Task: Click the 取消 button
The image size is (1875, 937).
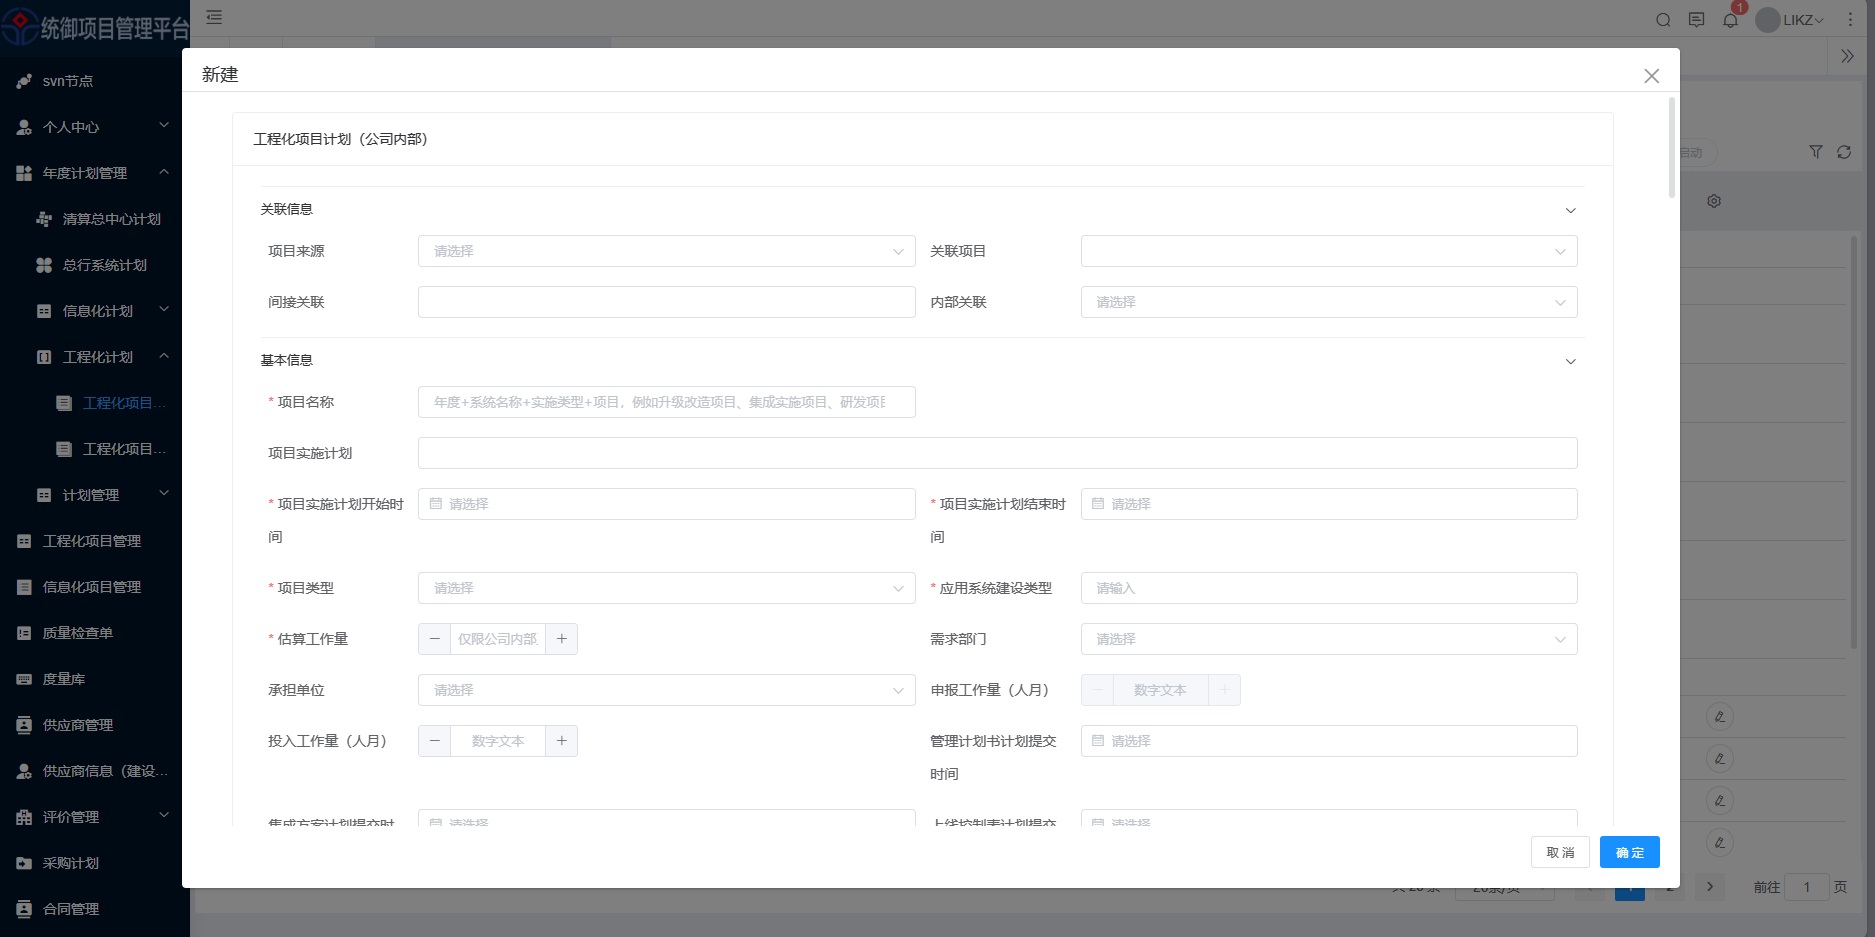Action: 1560,852
